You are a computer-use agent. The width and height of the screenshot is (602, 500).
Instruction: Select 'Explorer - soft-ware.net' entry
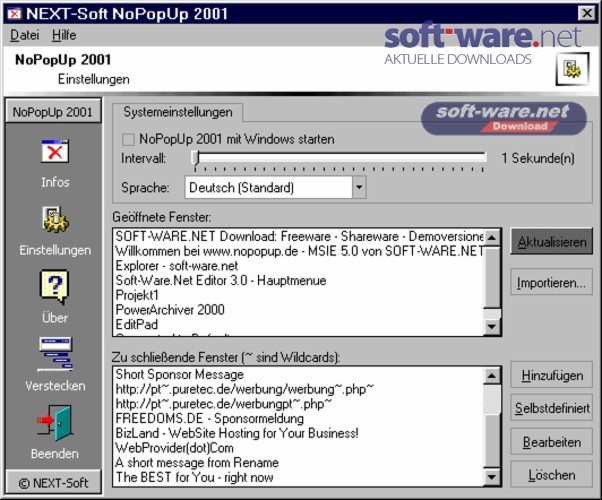(299, 265)
